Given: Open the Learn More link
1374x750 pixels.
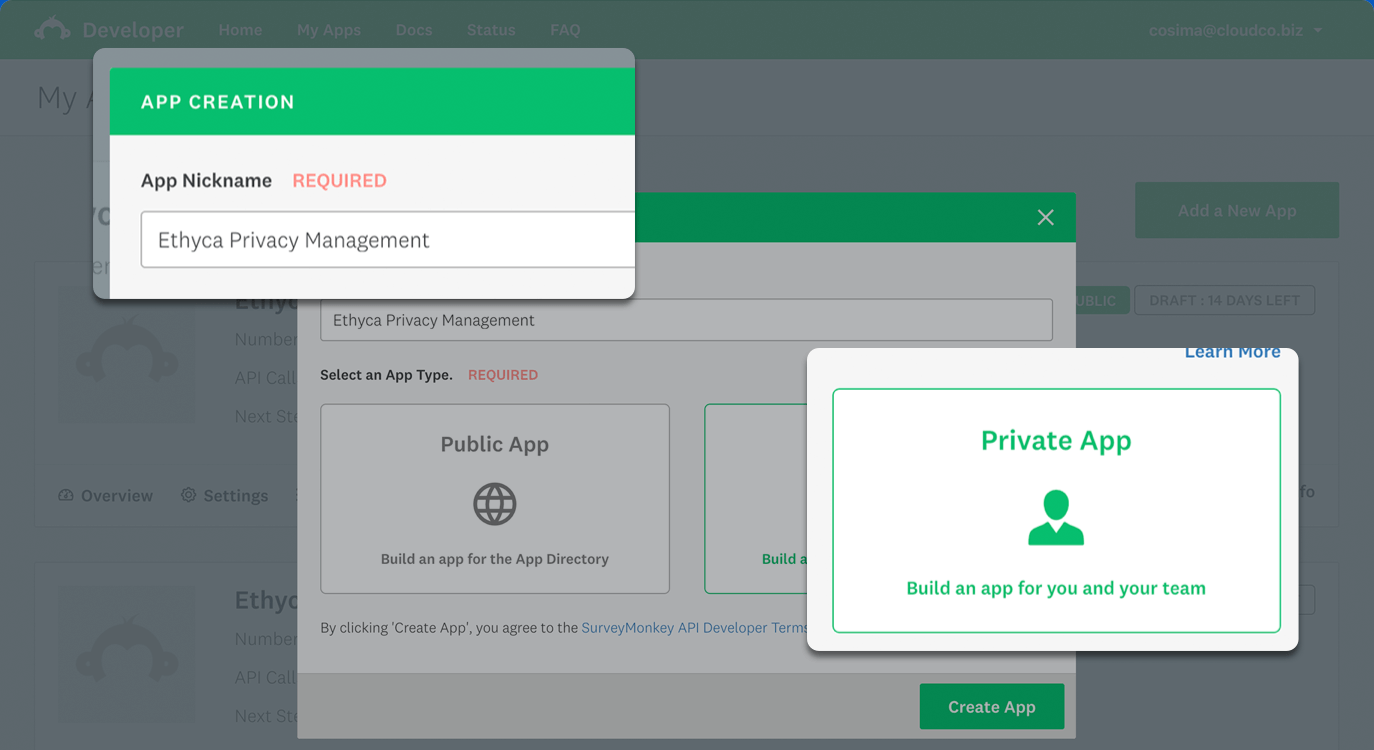Looking at the screenshot, I should tap(1232, 352).
